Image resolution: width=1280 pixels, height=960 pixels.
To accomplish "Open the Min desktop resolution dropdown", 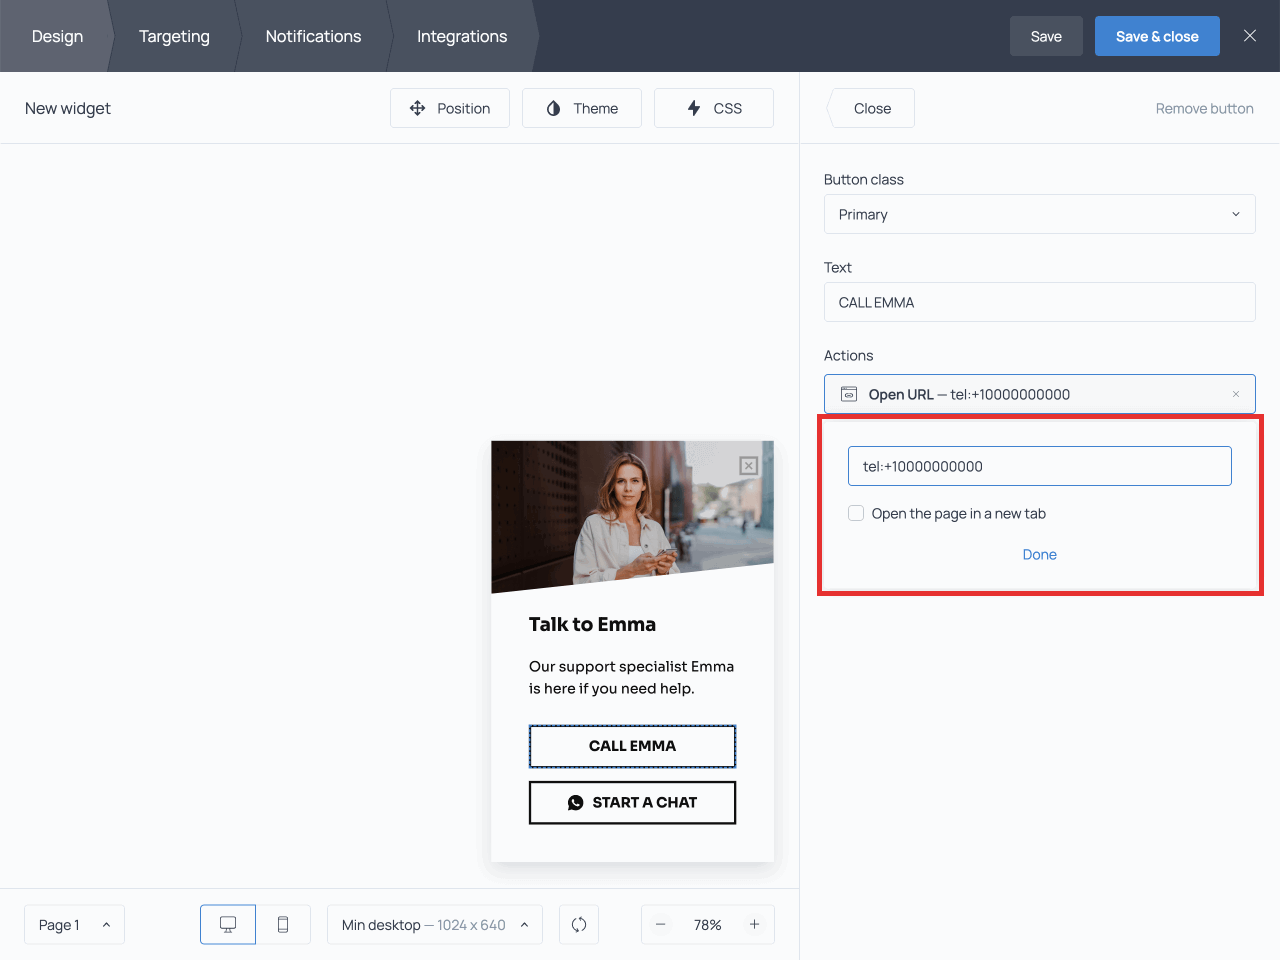I will (x=434, y=924).
